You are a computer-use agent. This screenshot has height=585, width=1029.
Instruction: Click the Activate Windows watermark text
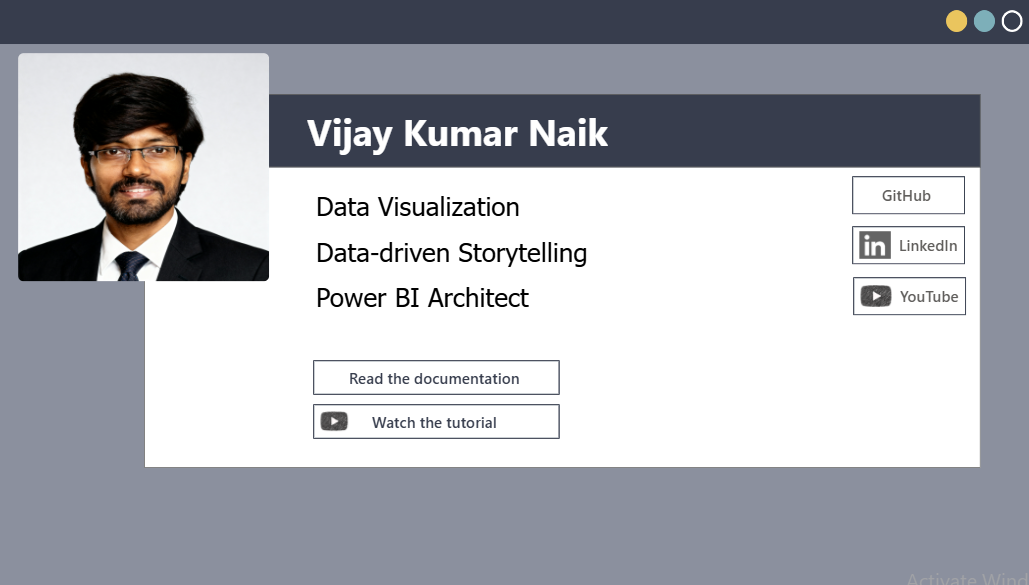point(966,578)
